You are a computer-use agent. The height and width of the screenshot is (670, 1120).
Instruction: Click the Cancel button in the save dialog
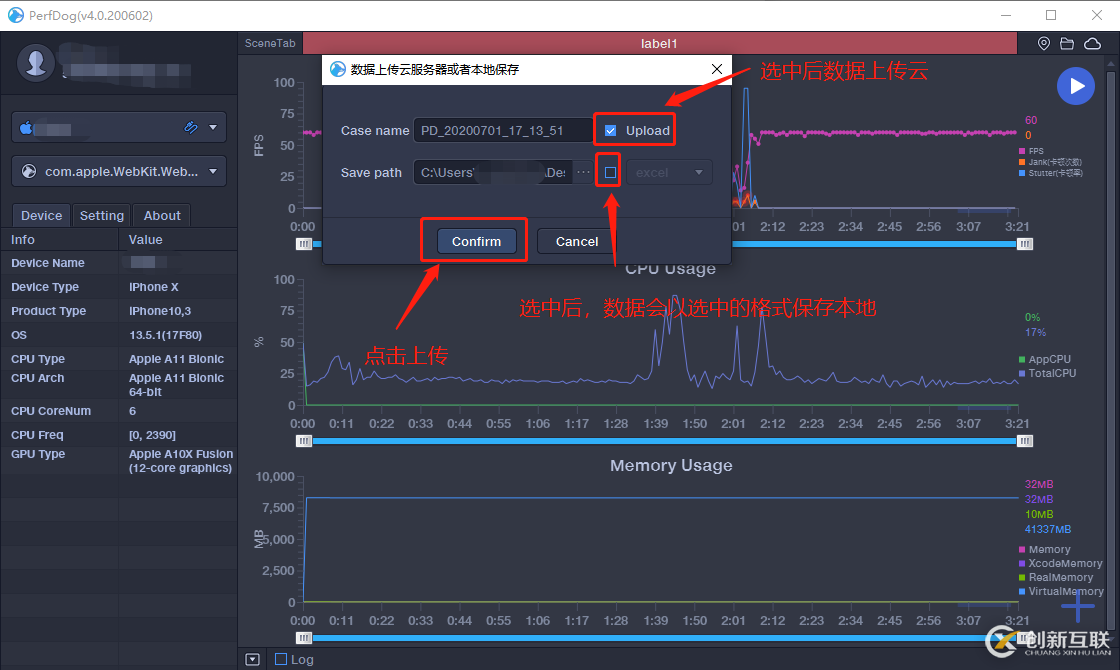pyautogui.click(x=576, y=240)
